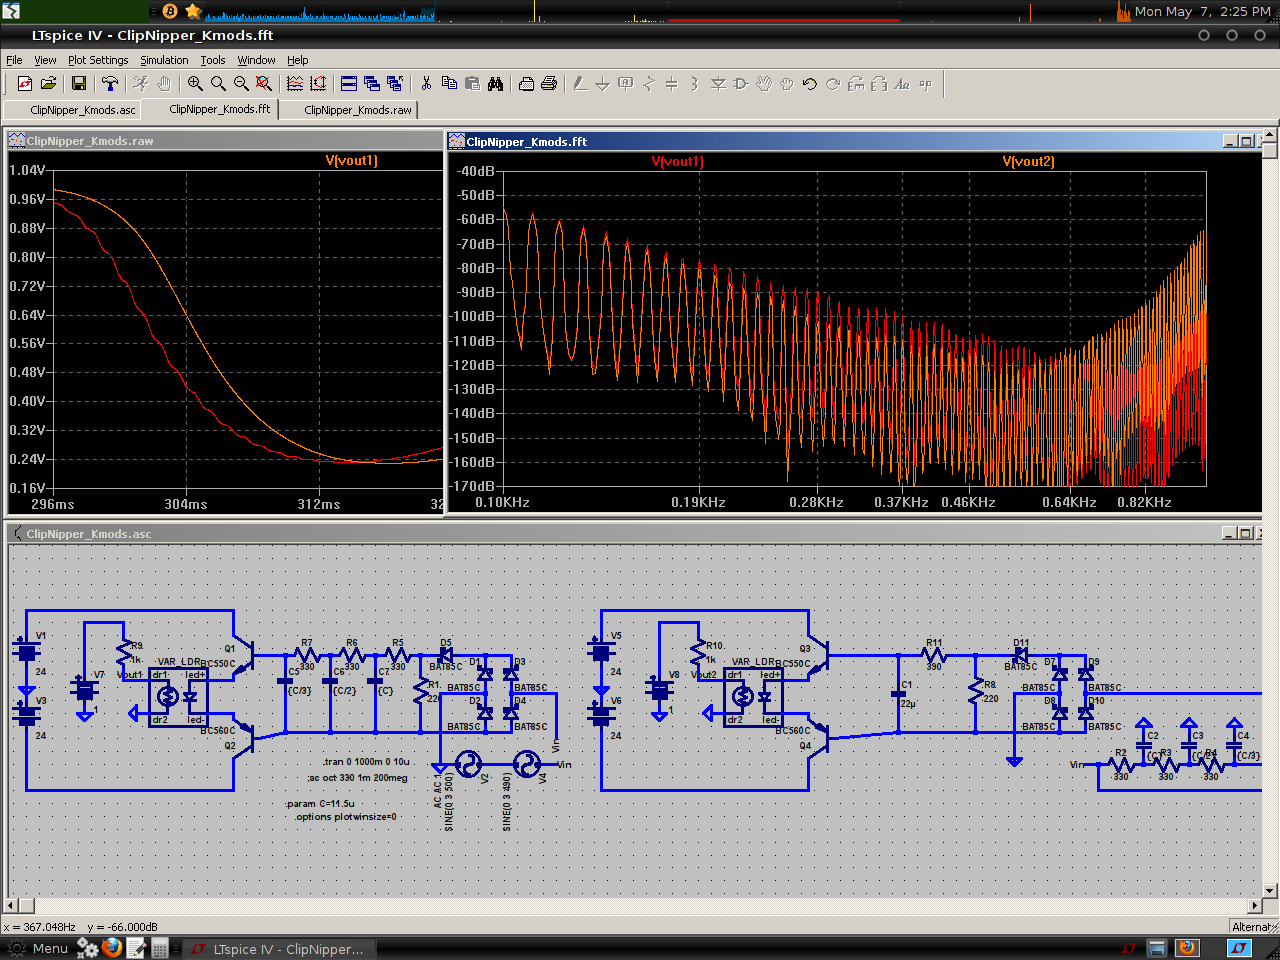Image resolution: width=1280 pixels, height=960 pixels.
Task: Select the plain magnifier zoom-area tool
Action: [x=218, y=84]
